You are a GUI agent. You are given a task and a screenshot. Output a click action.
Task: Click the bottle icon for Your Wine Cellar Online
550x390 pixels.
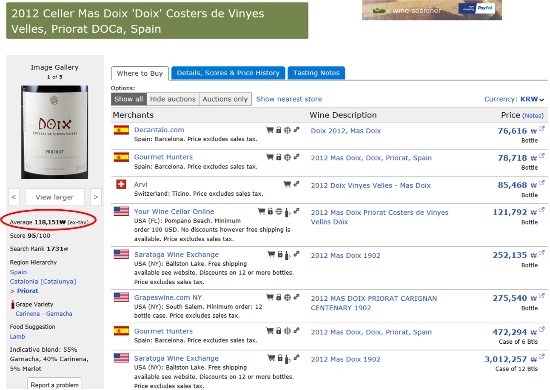[287, 212]
